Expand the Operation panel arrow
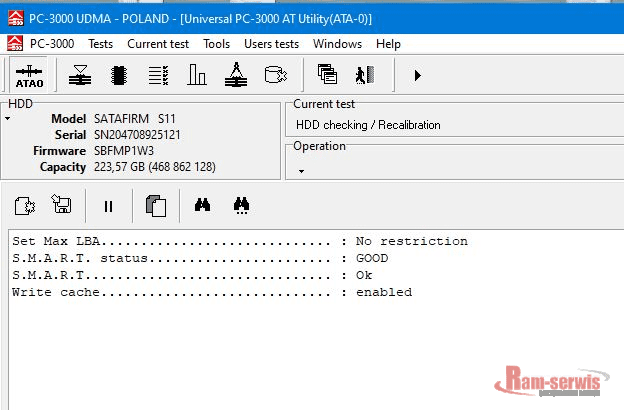The image size is (624, 410). coord(301,172)
